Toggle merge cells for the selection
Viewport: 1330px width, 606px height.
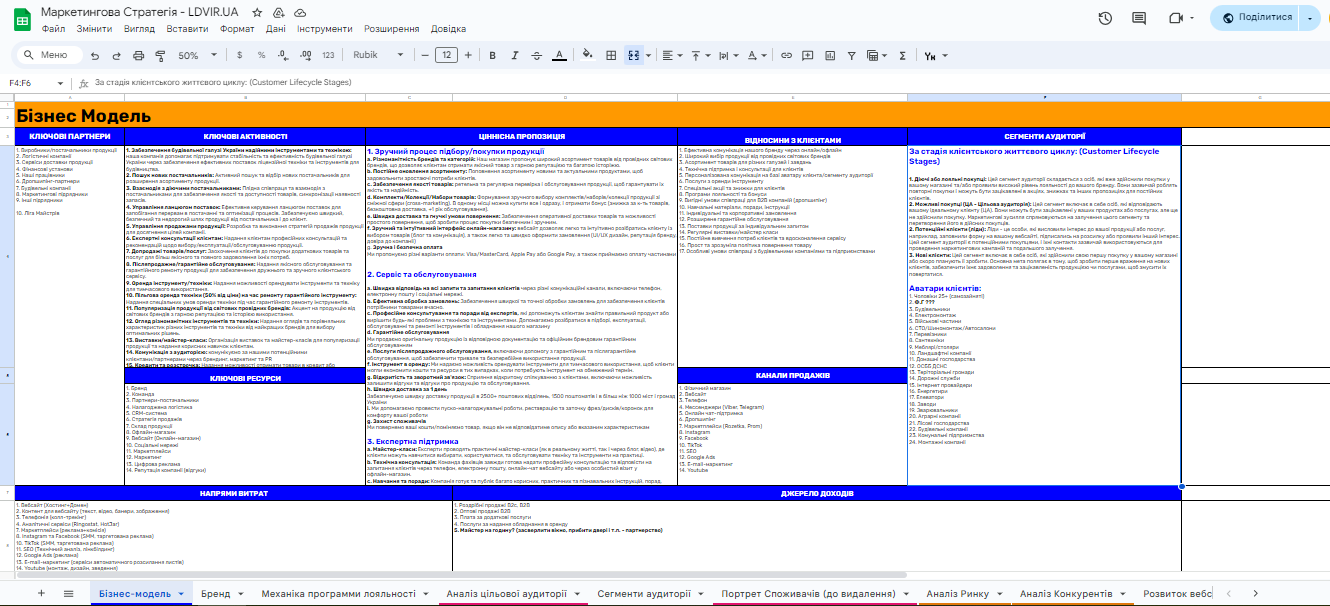point(632,55)
